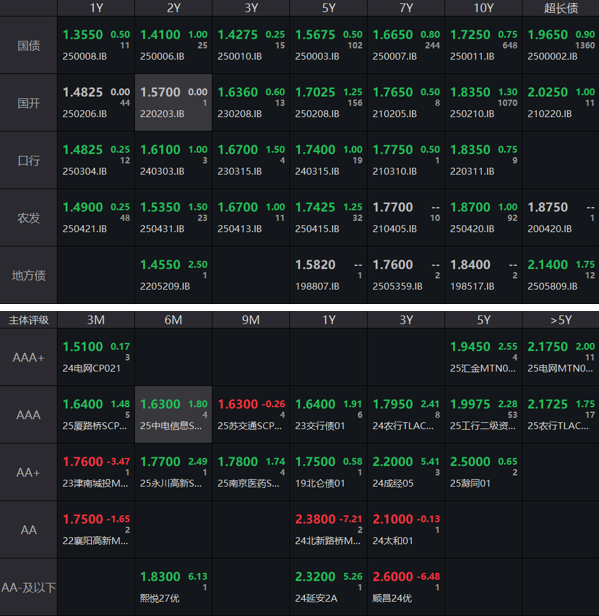599x616 pixels.
Task: Open the 国债 10Y bond 250011.IB
Action: 472,57
